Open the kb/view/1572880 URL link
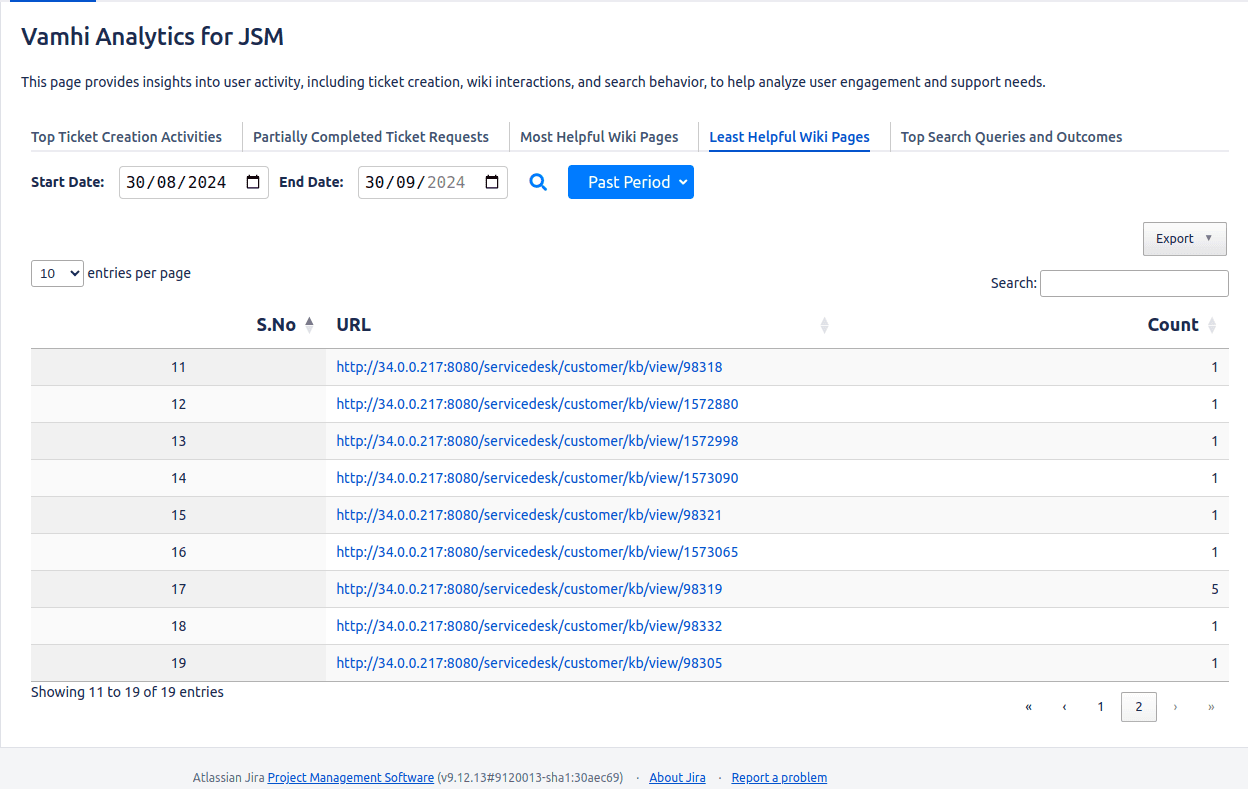This screenshot has width=1248, height=789. click(537, 404)
